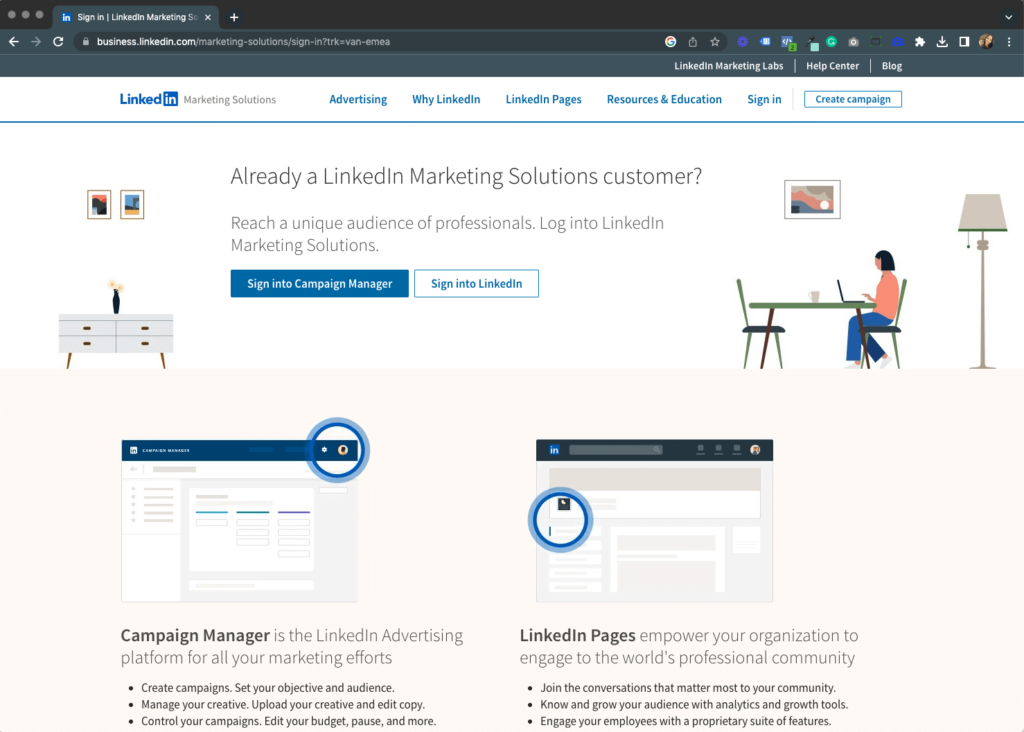Viewport: 1024px width, 732px height.
Task: Bookmark this page with the star icon
Action: (x=714, y=42)
